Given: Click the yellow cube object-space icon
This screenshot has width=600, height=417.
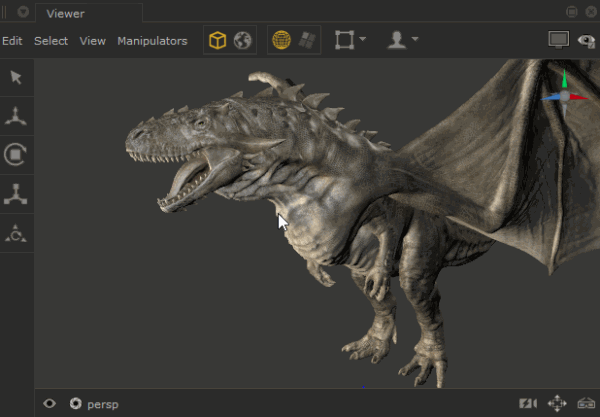Looking at the screenshot, I should 217,41.
